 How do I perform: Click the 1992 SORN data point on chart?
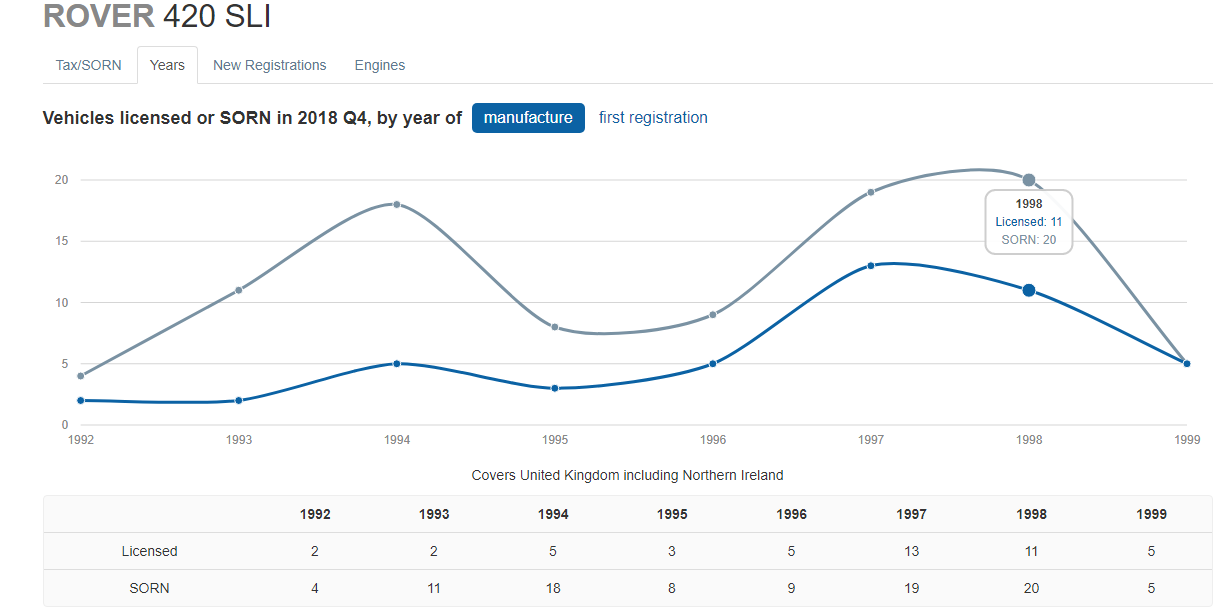81,376
